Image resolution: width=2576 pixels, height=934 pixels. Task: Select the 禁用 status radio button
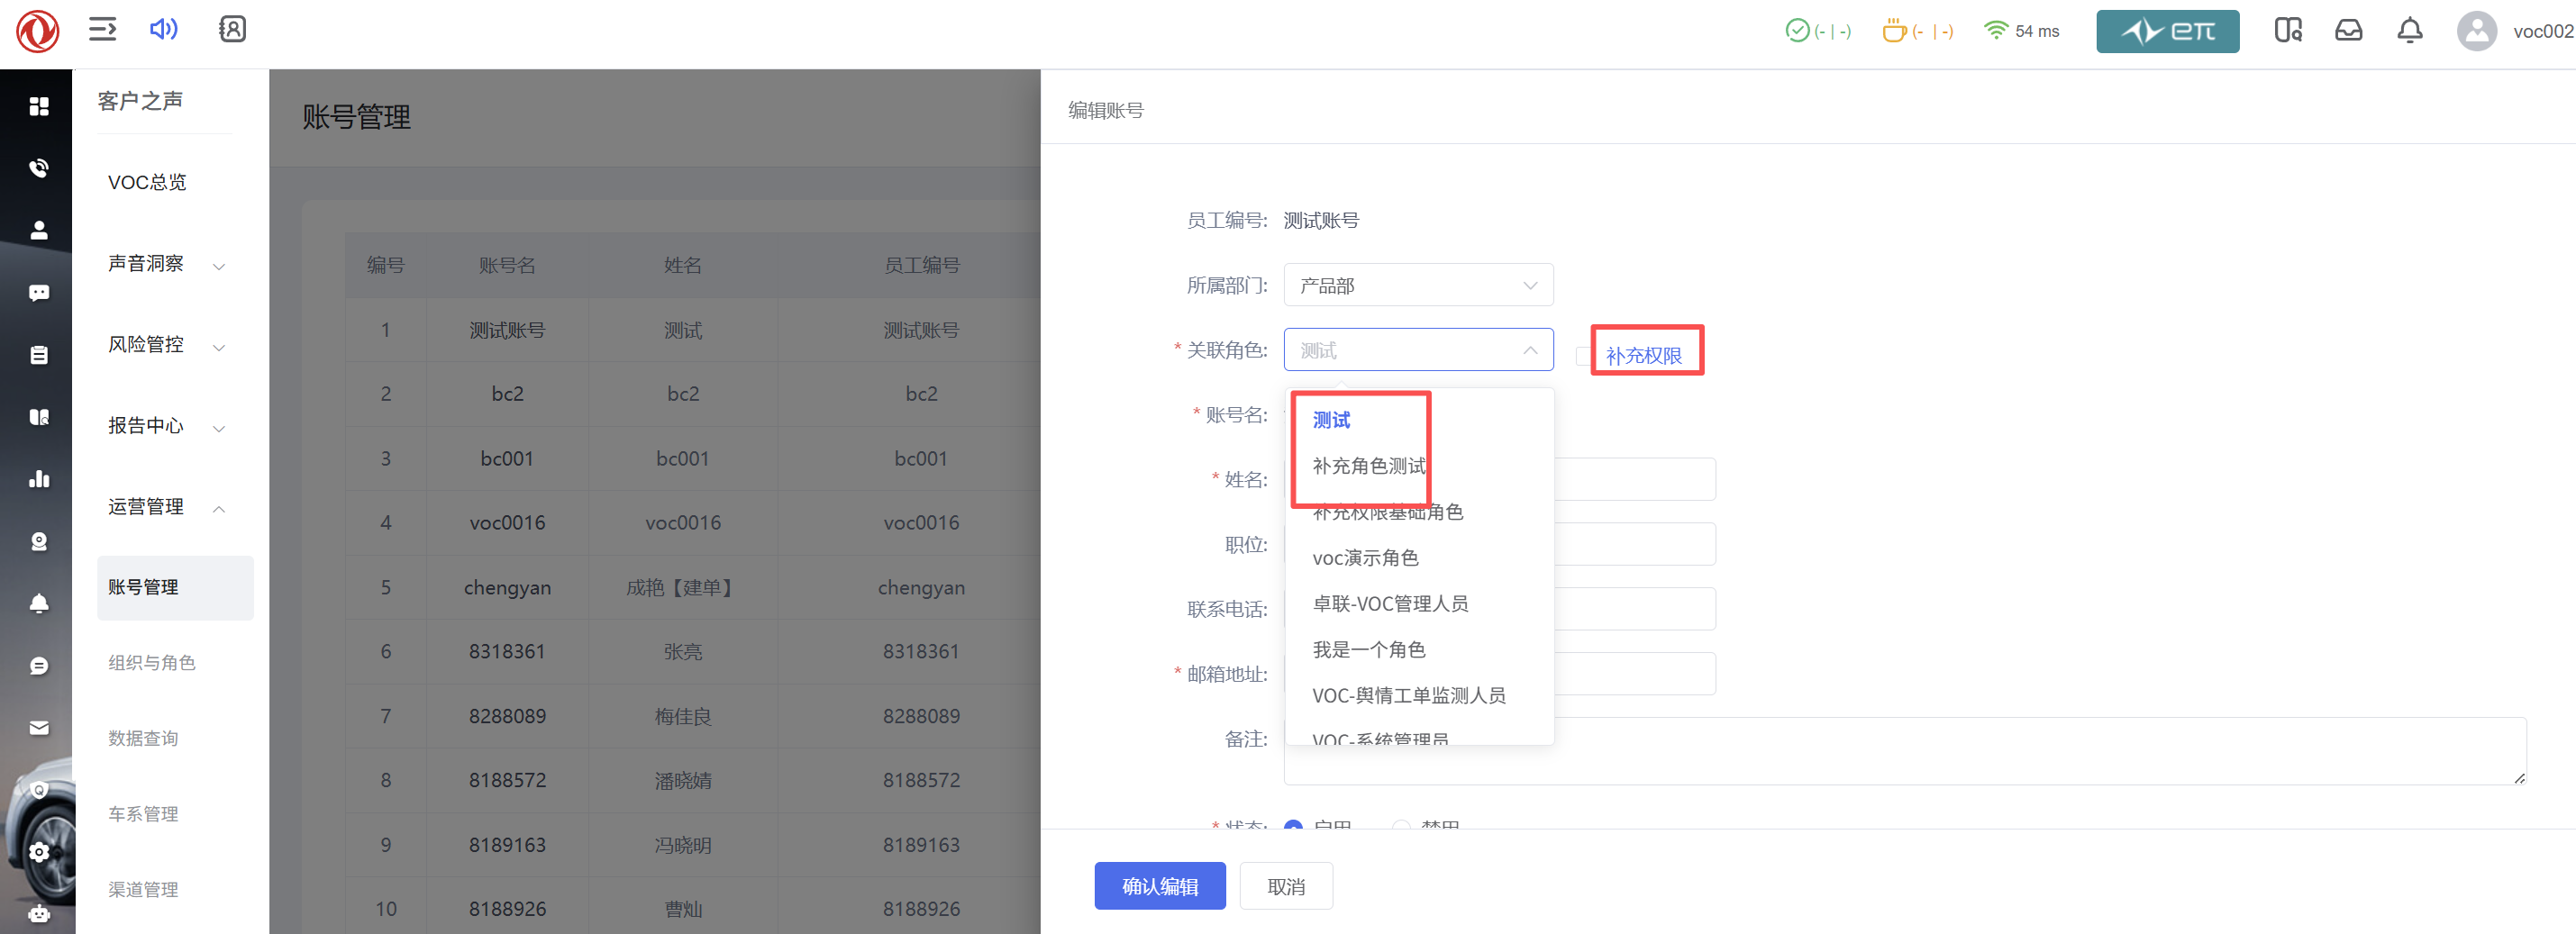click(1402, 826)
